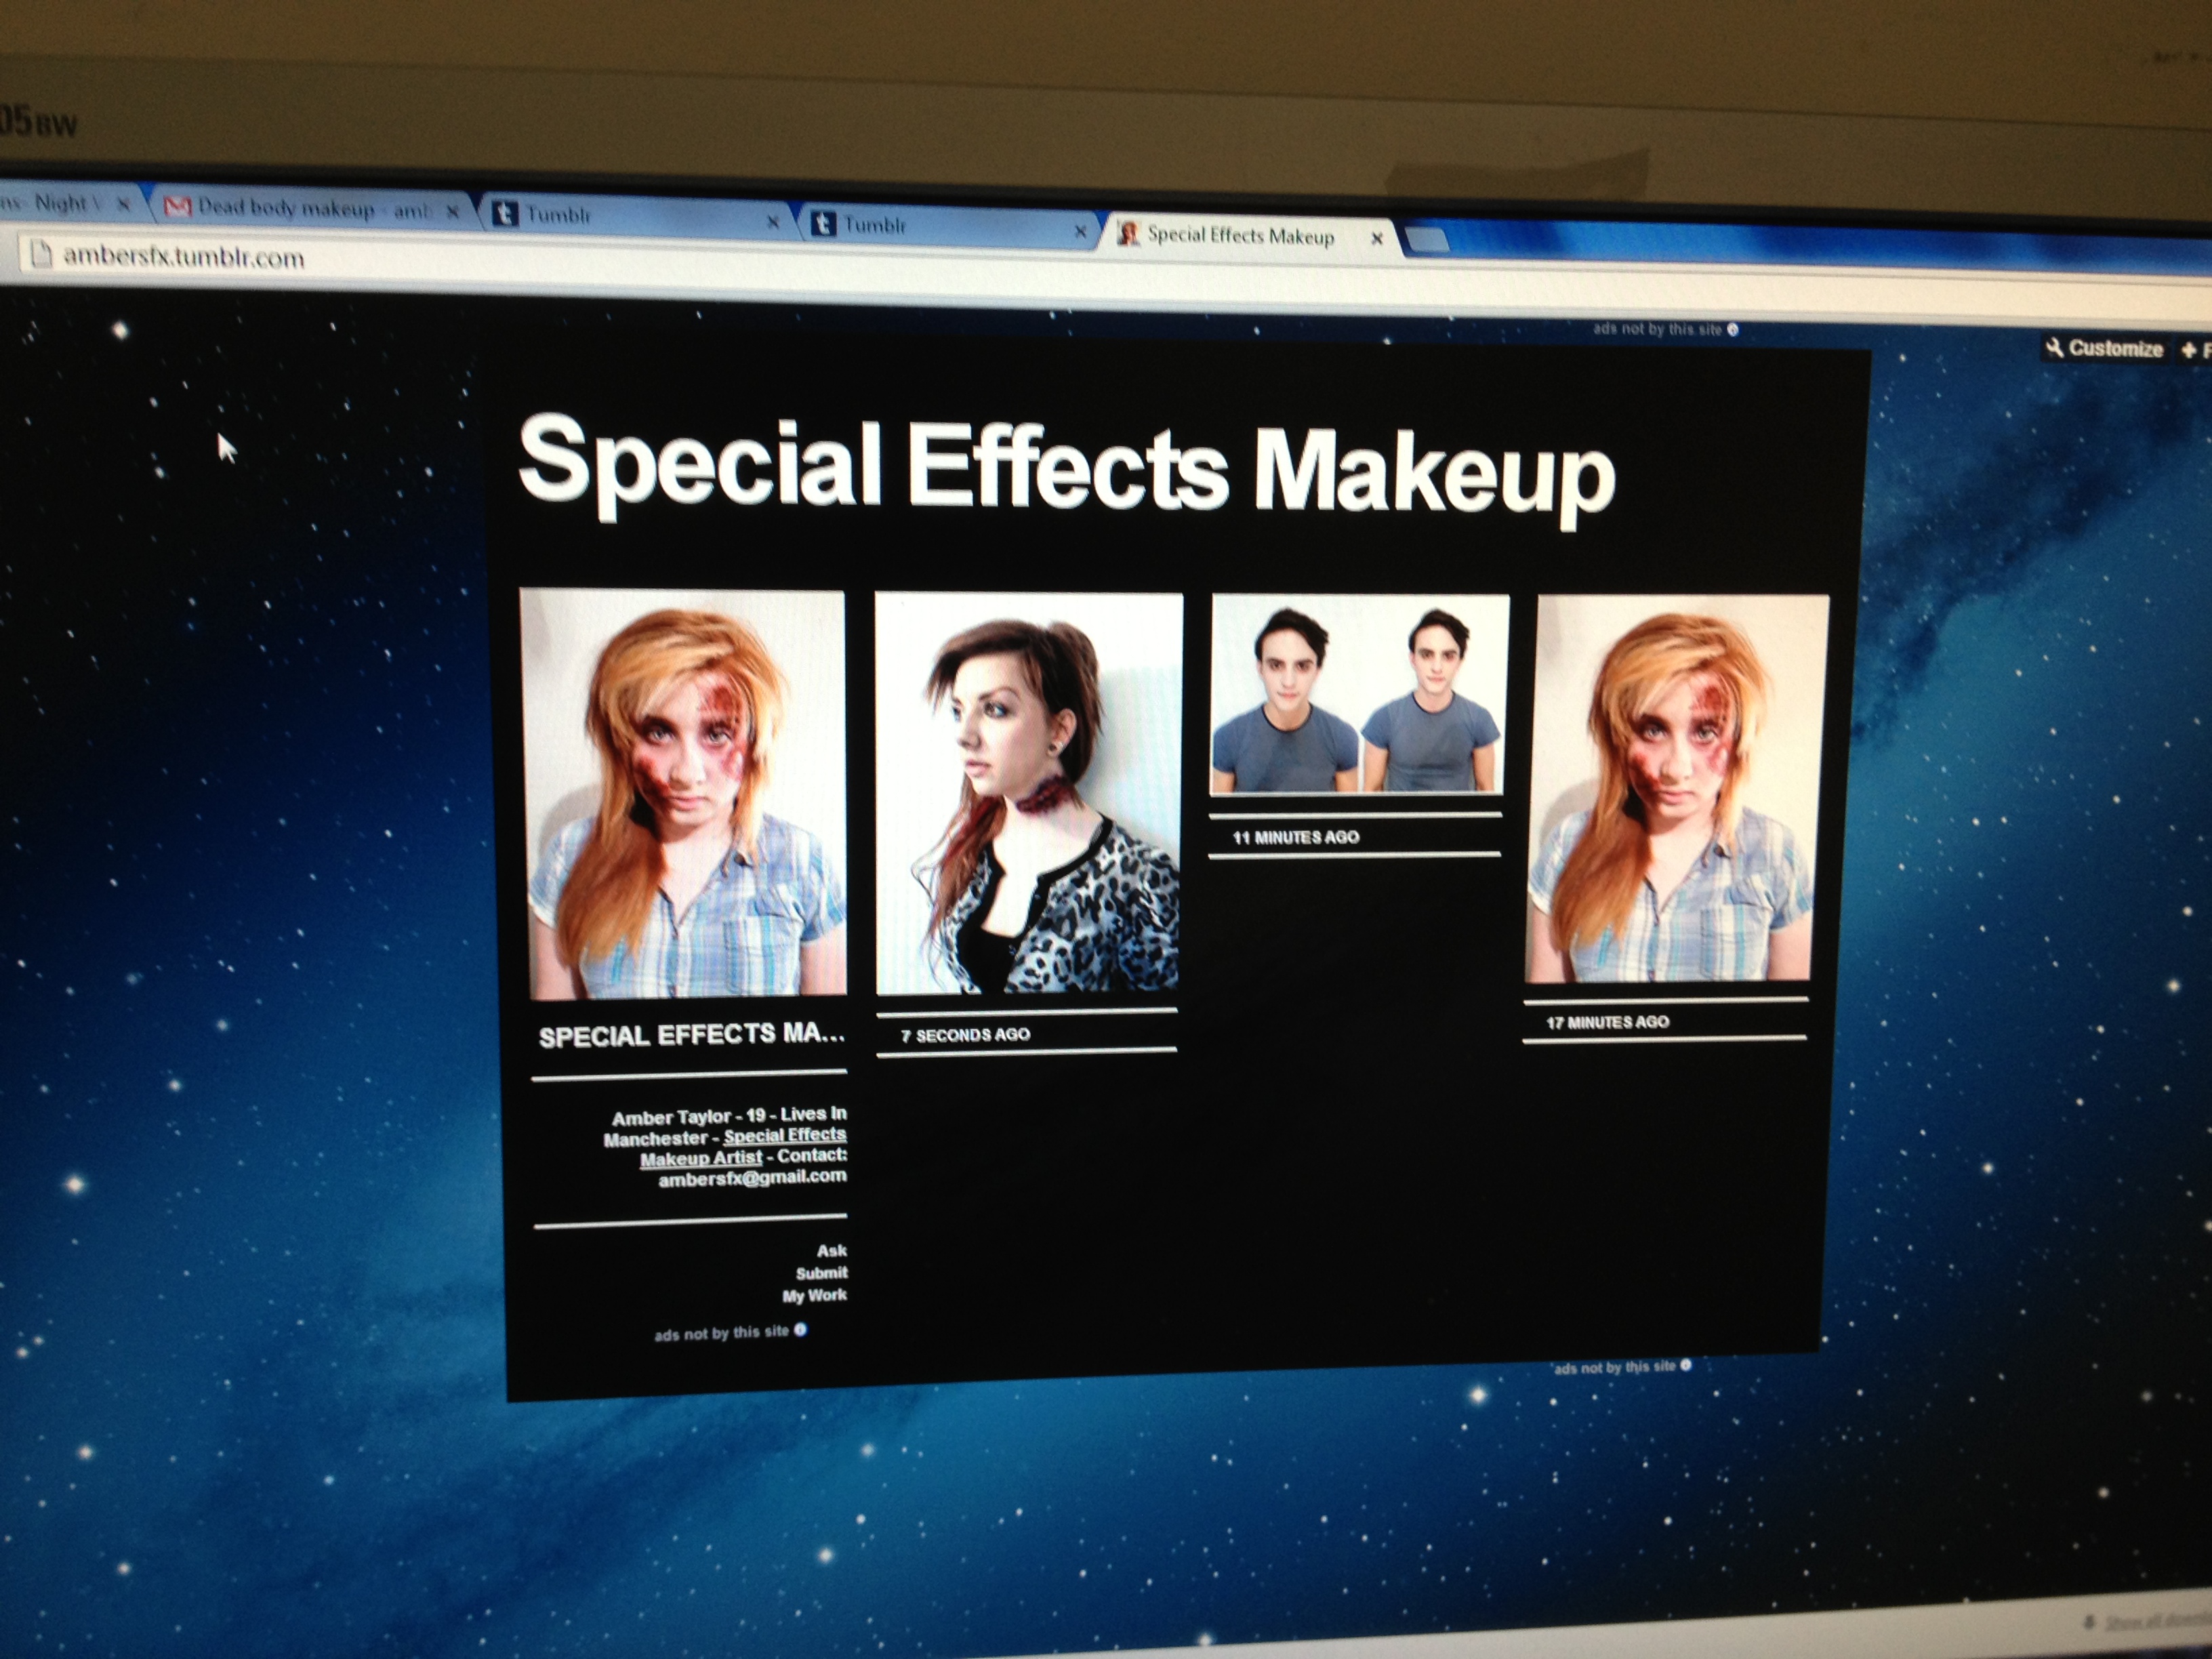
Task: Close the Dead body makeup Gmail tab
Action: click(452, 211)
